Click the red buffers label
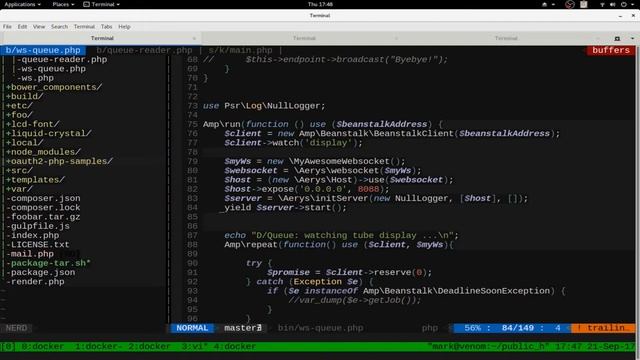This screenshot has width=640, height=360. [x=611, y=50]
